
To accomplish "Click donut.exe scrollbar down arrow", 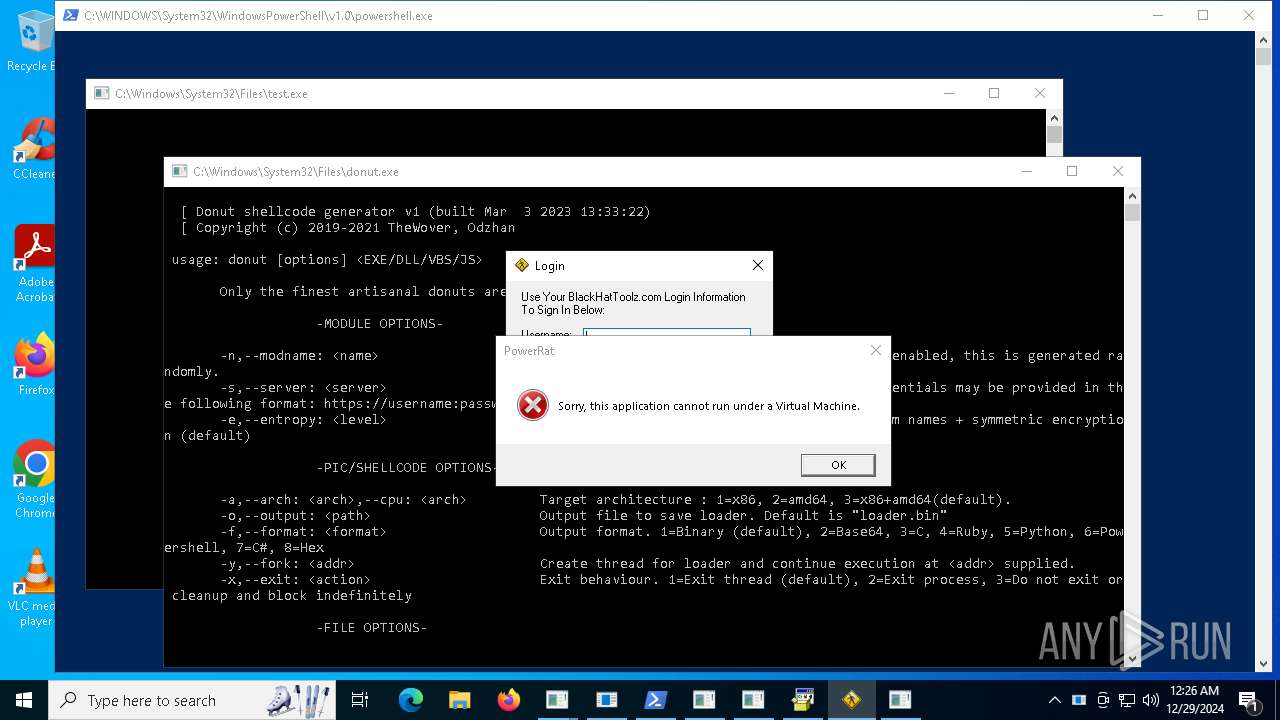I will coord(1132,659).
